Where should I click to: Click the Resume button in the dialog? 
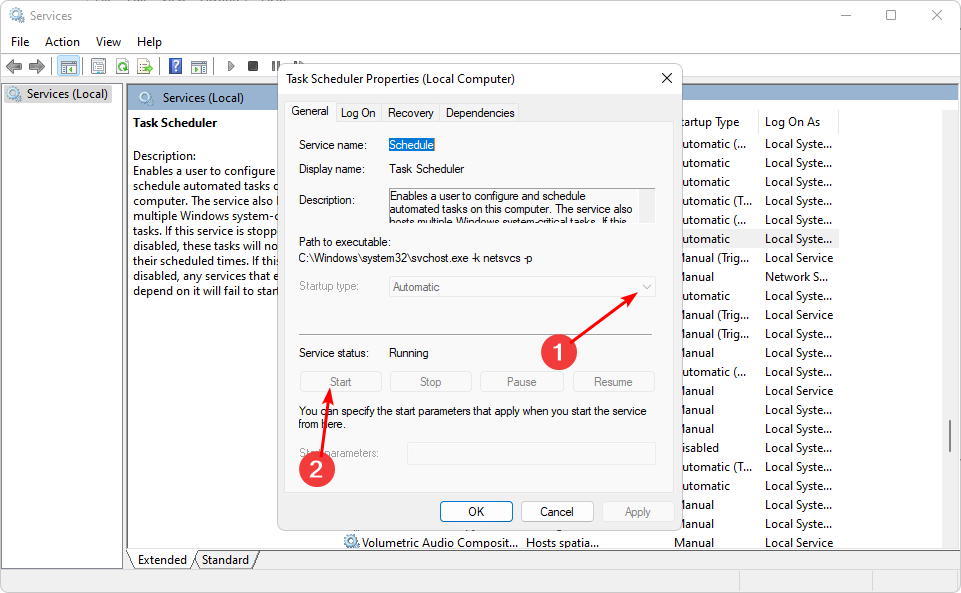613,382
